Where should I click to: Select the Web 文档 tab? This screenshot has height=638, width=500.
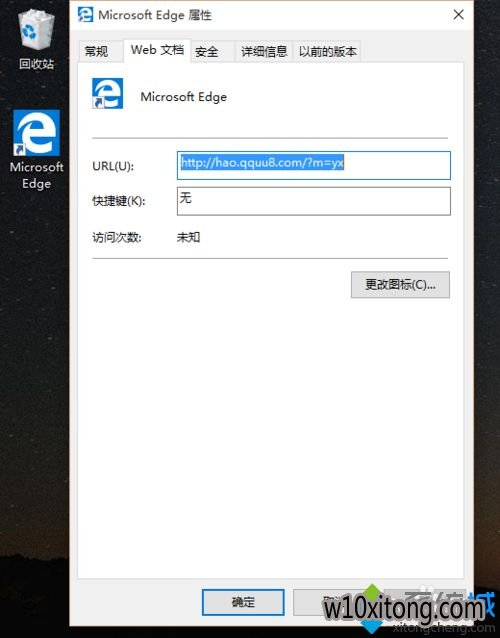click(157, 50)
